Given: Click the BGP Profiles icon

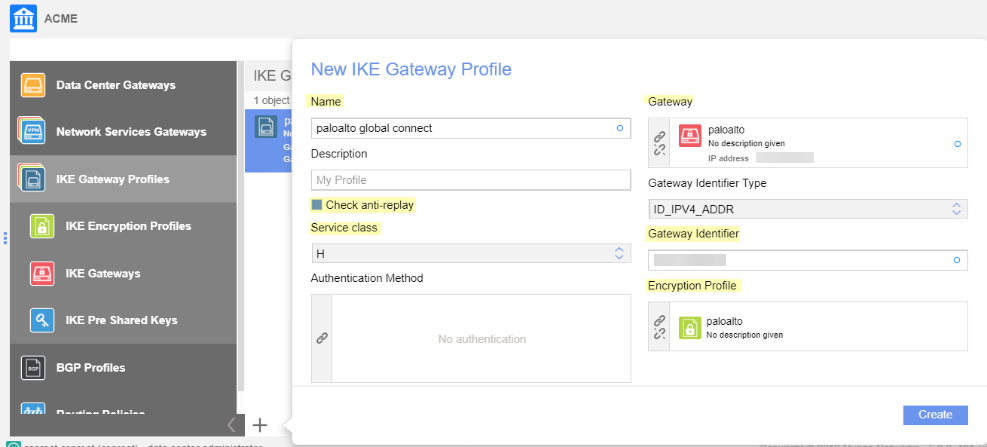Looking at the screenshot, I should (33, 367).
